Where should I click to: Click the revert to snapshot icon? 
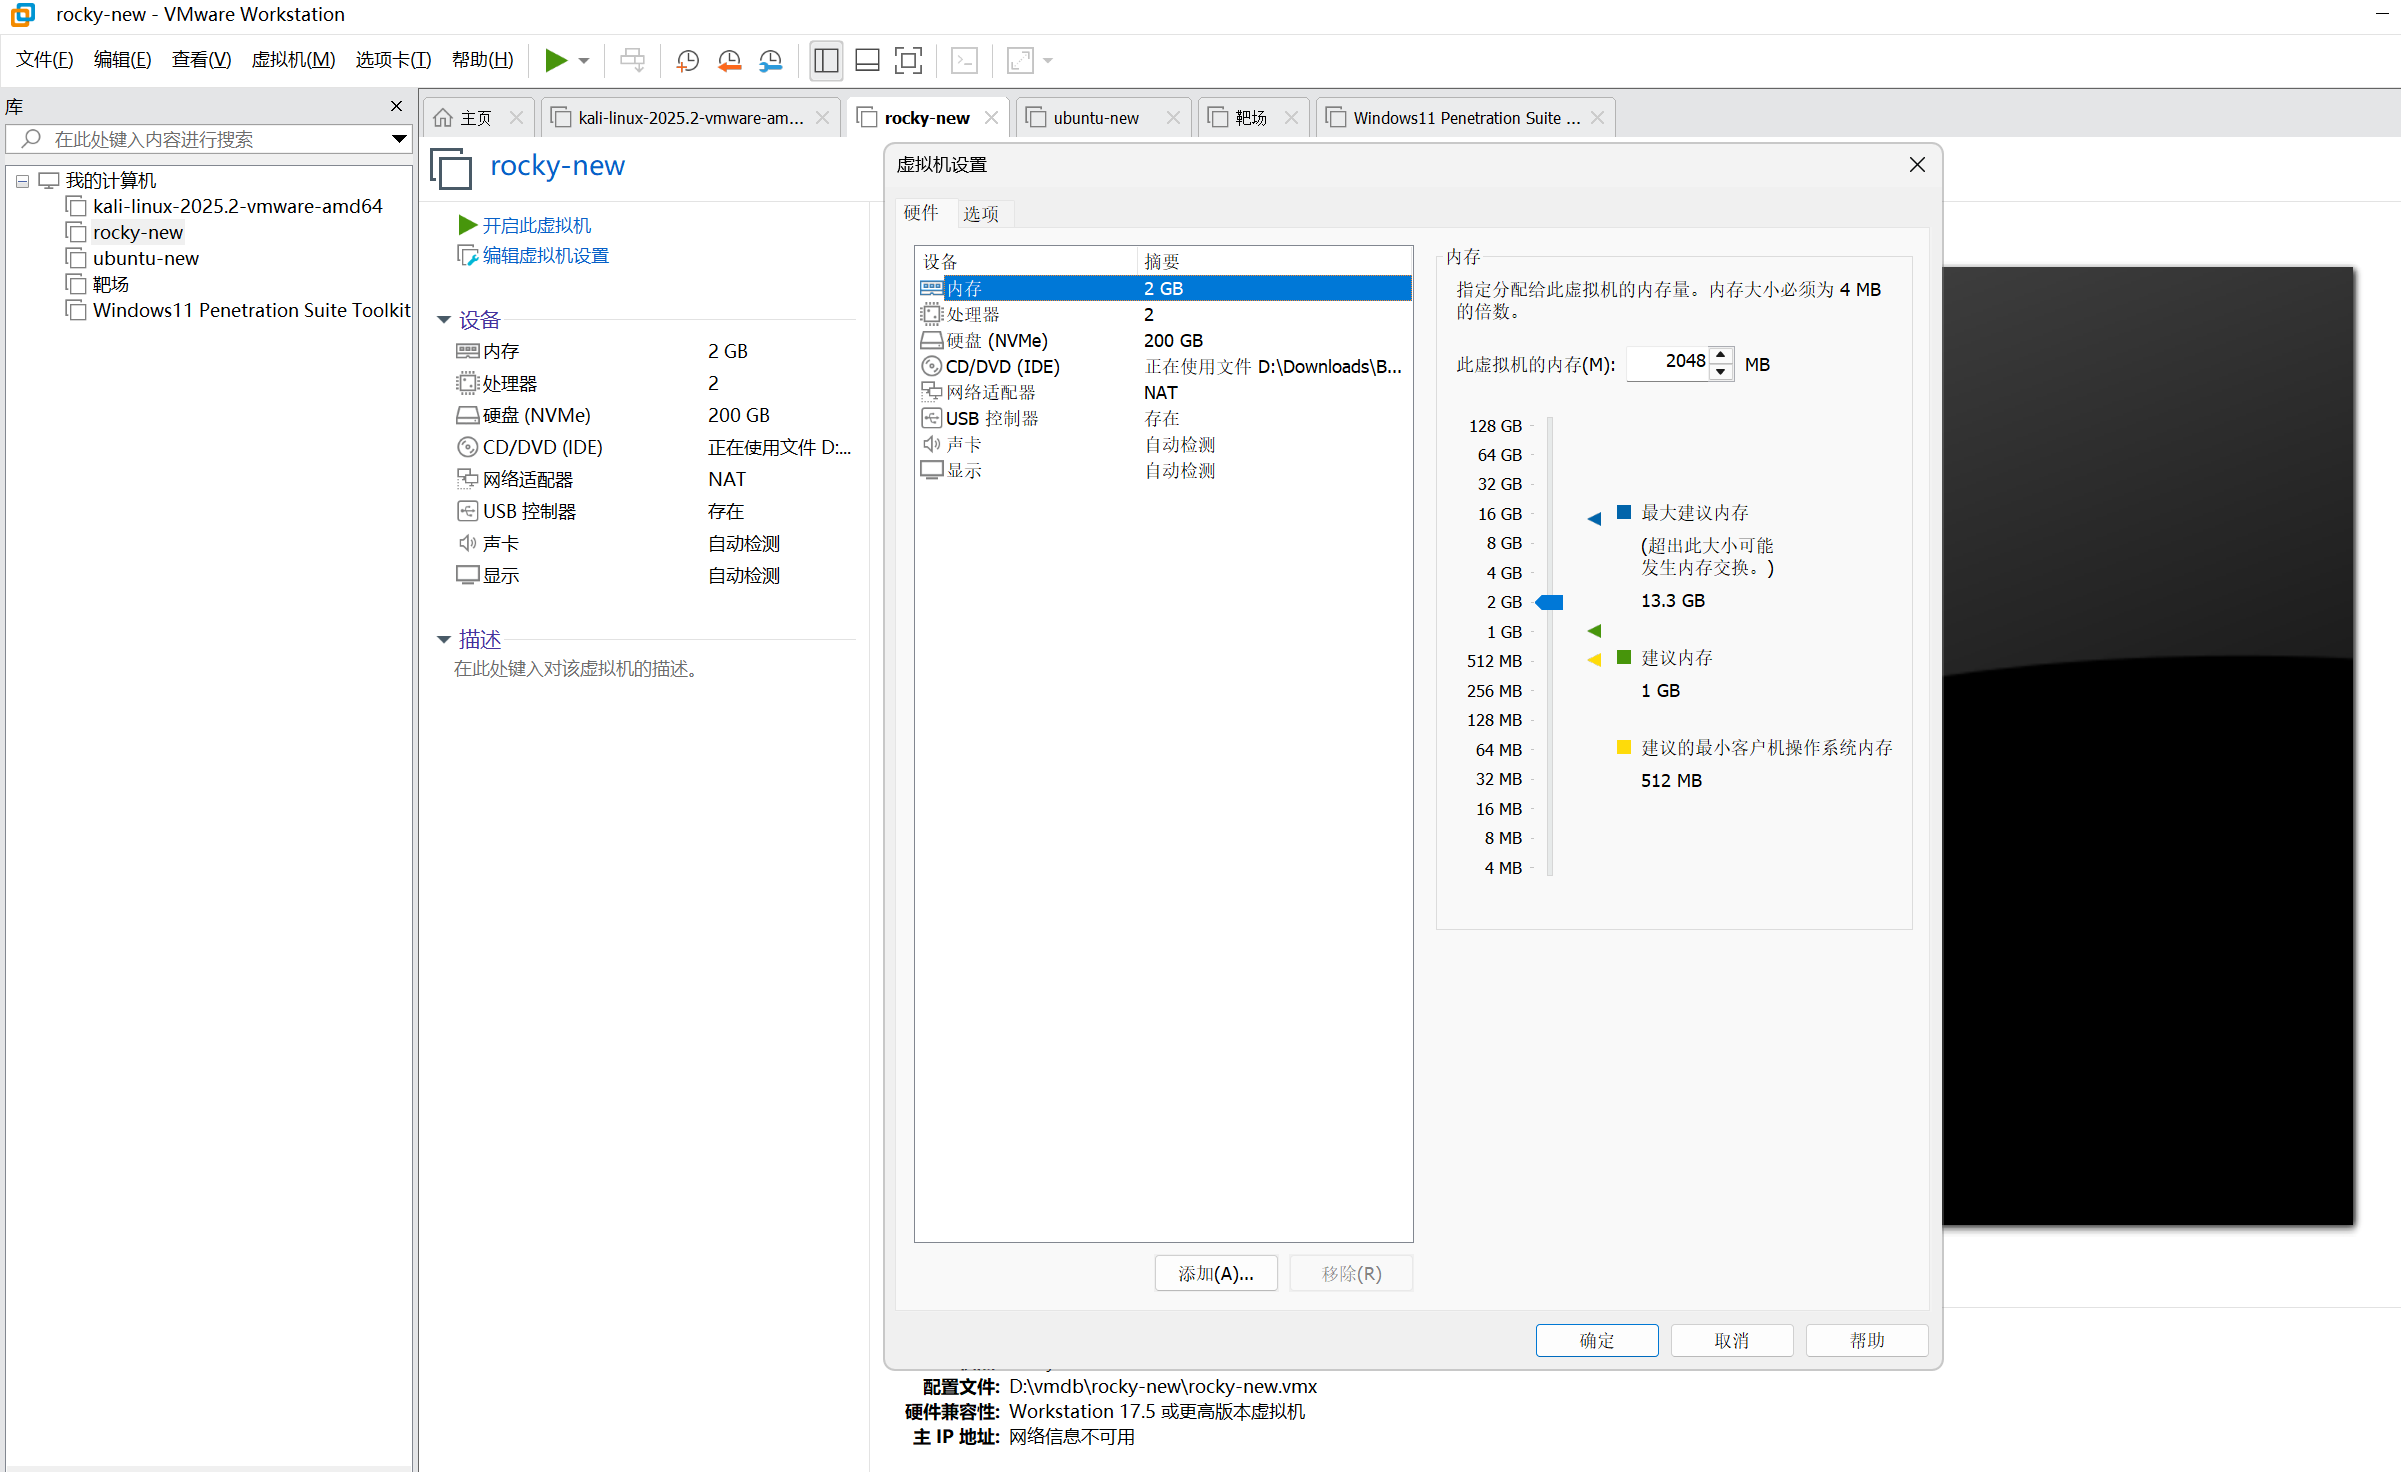pos(729,61)
